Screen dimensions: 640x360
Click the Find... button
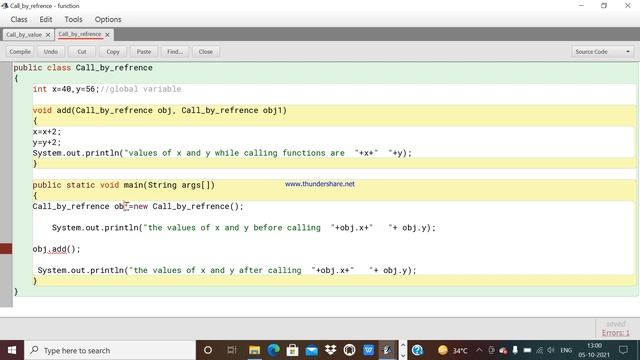(x=175, y=52)
